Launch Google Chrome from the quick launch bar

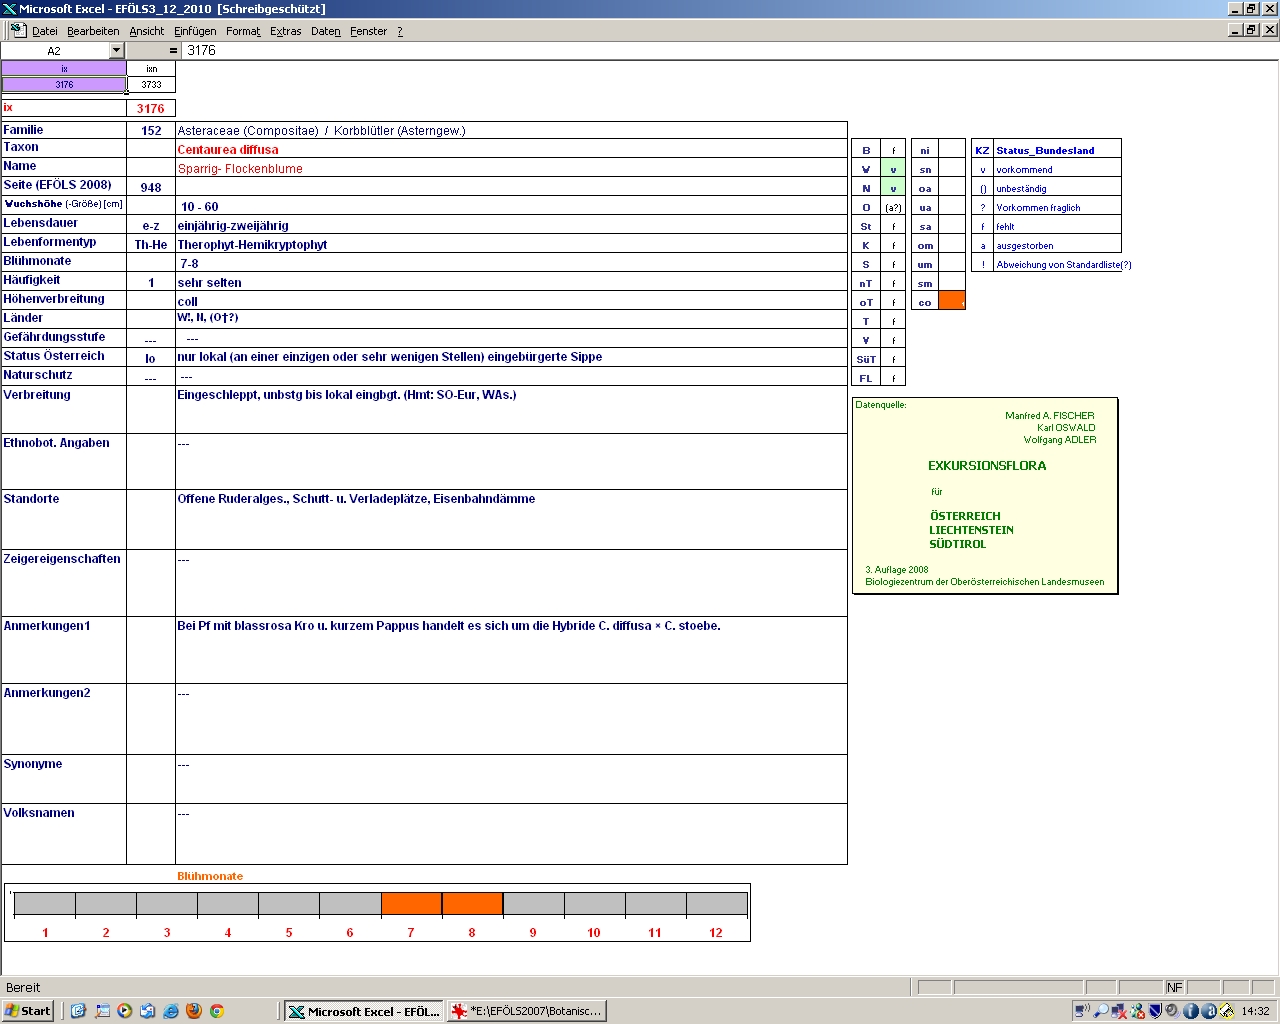[x=217, y=1011]
